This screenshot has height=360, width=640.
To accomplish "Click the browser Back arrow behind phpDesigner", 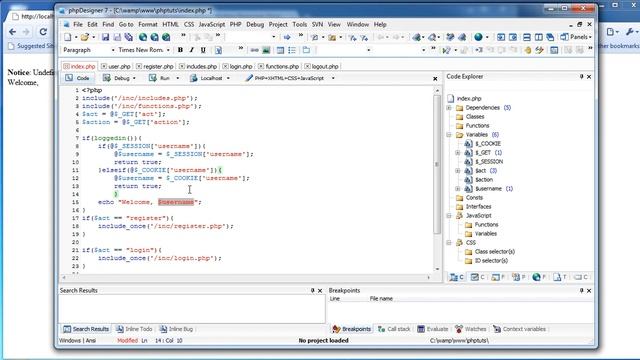I will [13, 32].
